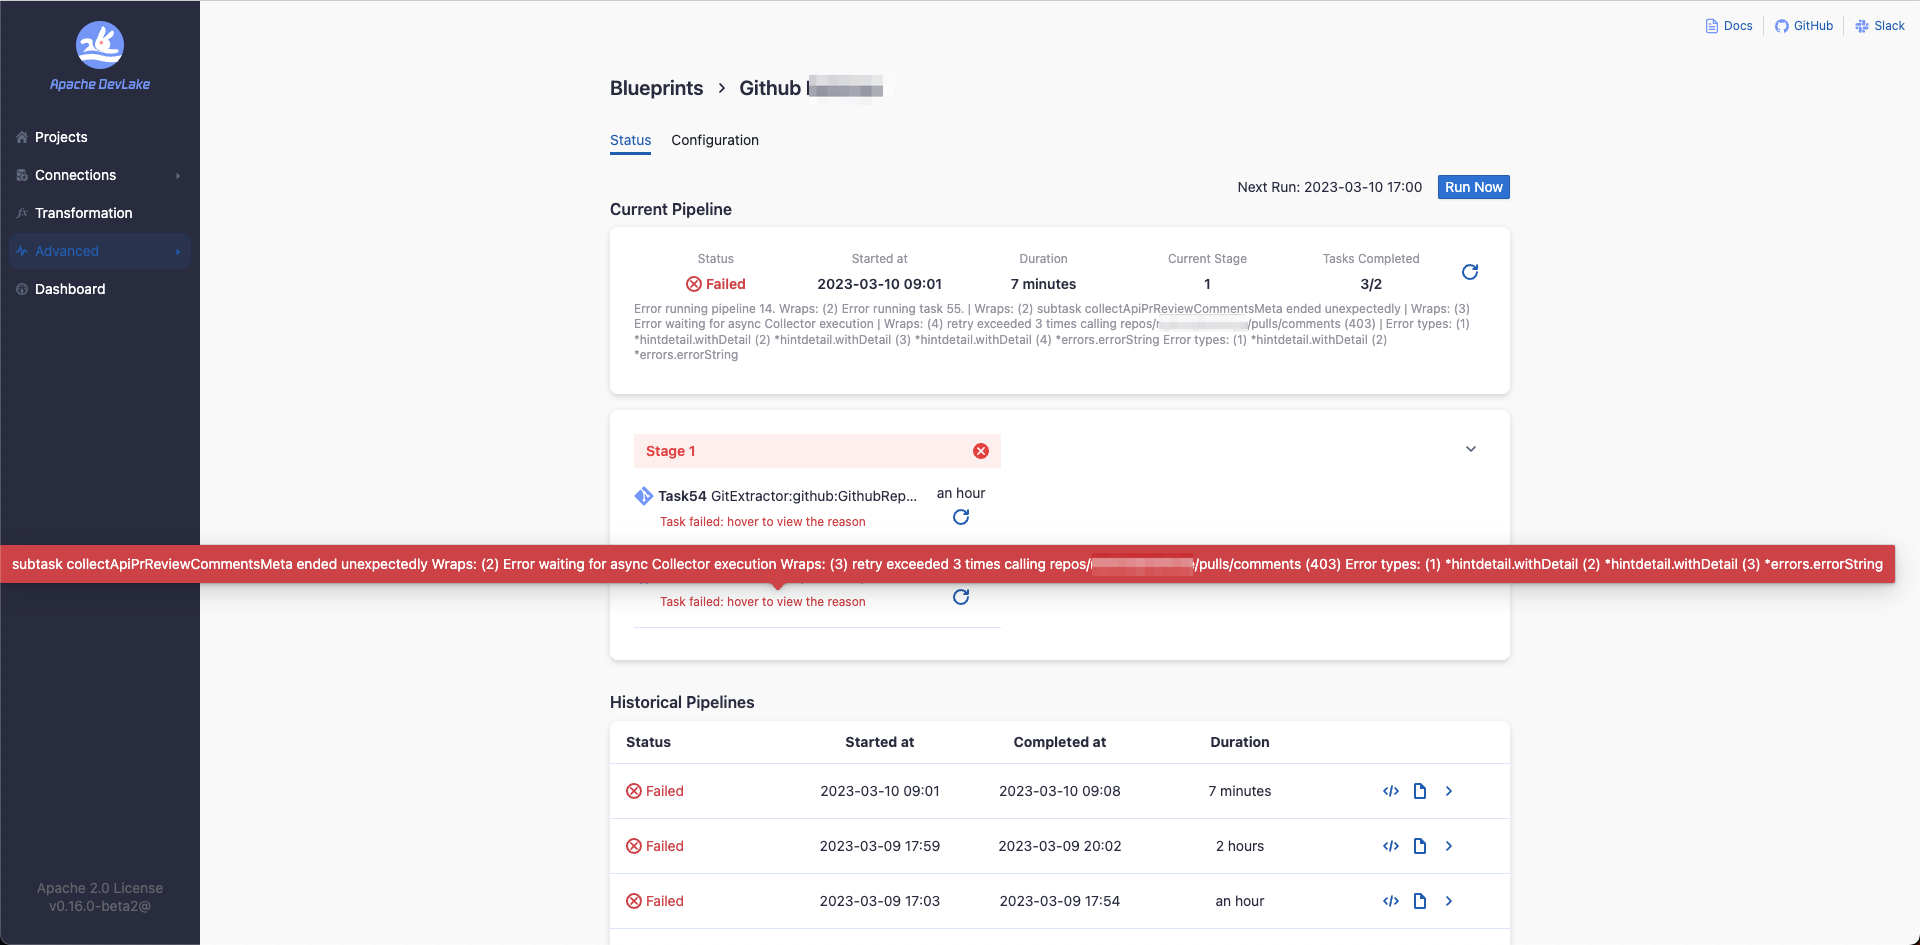
Task: View JSON of 17:59 pipeline run
Action: pyautogui.click(x=1390, y=846)
